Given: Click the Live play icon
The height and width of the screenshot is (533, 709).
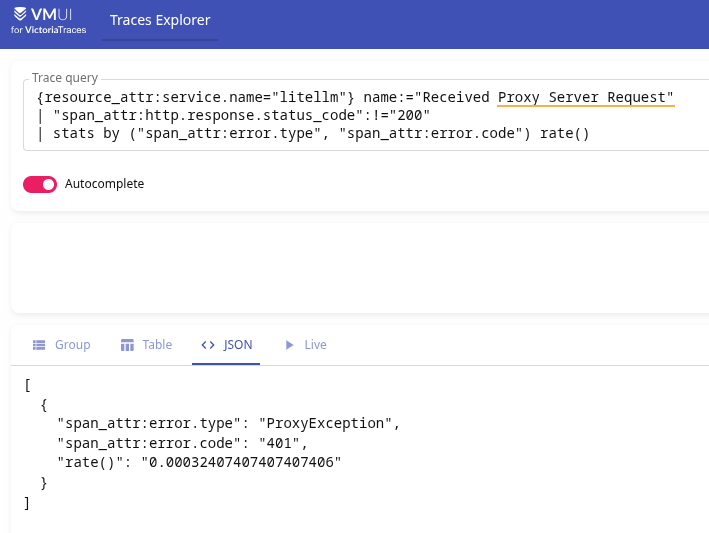Looking at the screenshot, I should (x=289, y=345).
